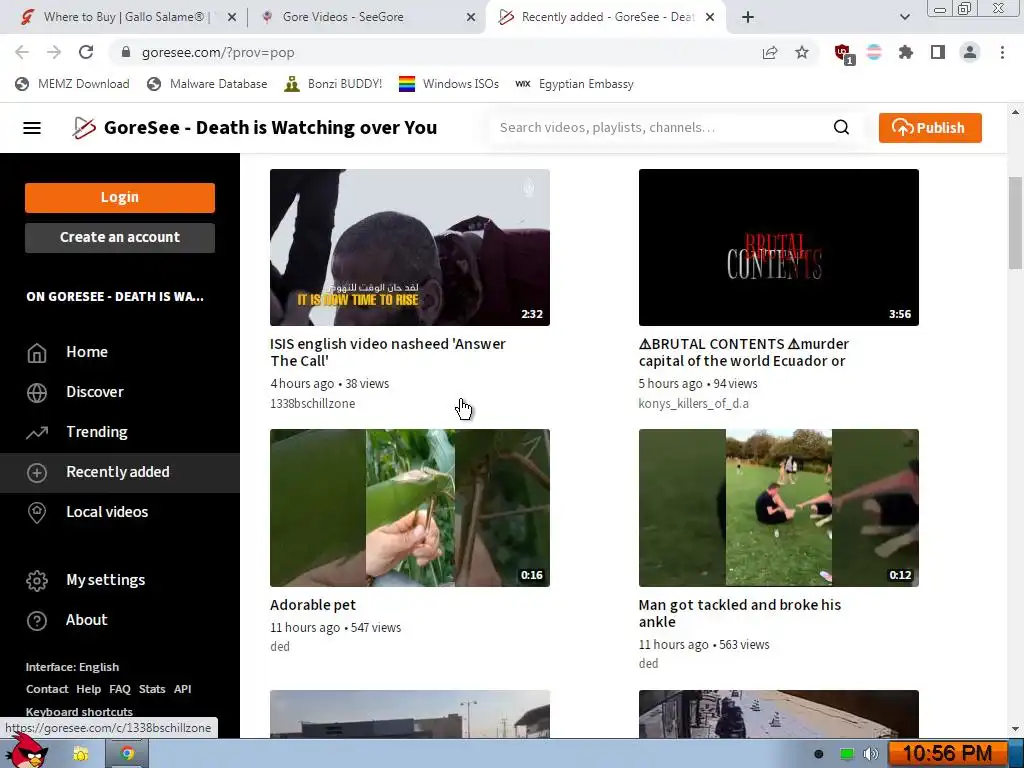Open the Malware Database bookmark
Screen dimensions: 1024x768
click(207, 84)
